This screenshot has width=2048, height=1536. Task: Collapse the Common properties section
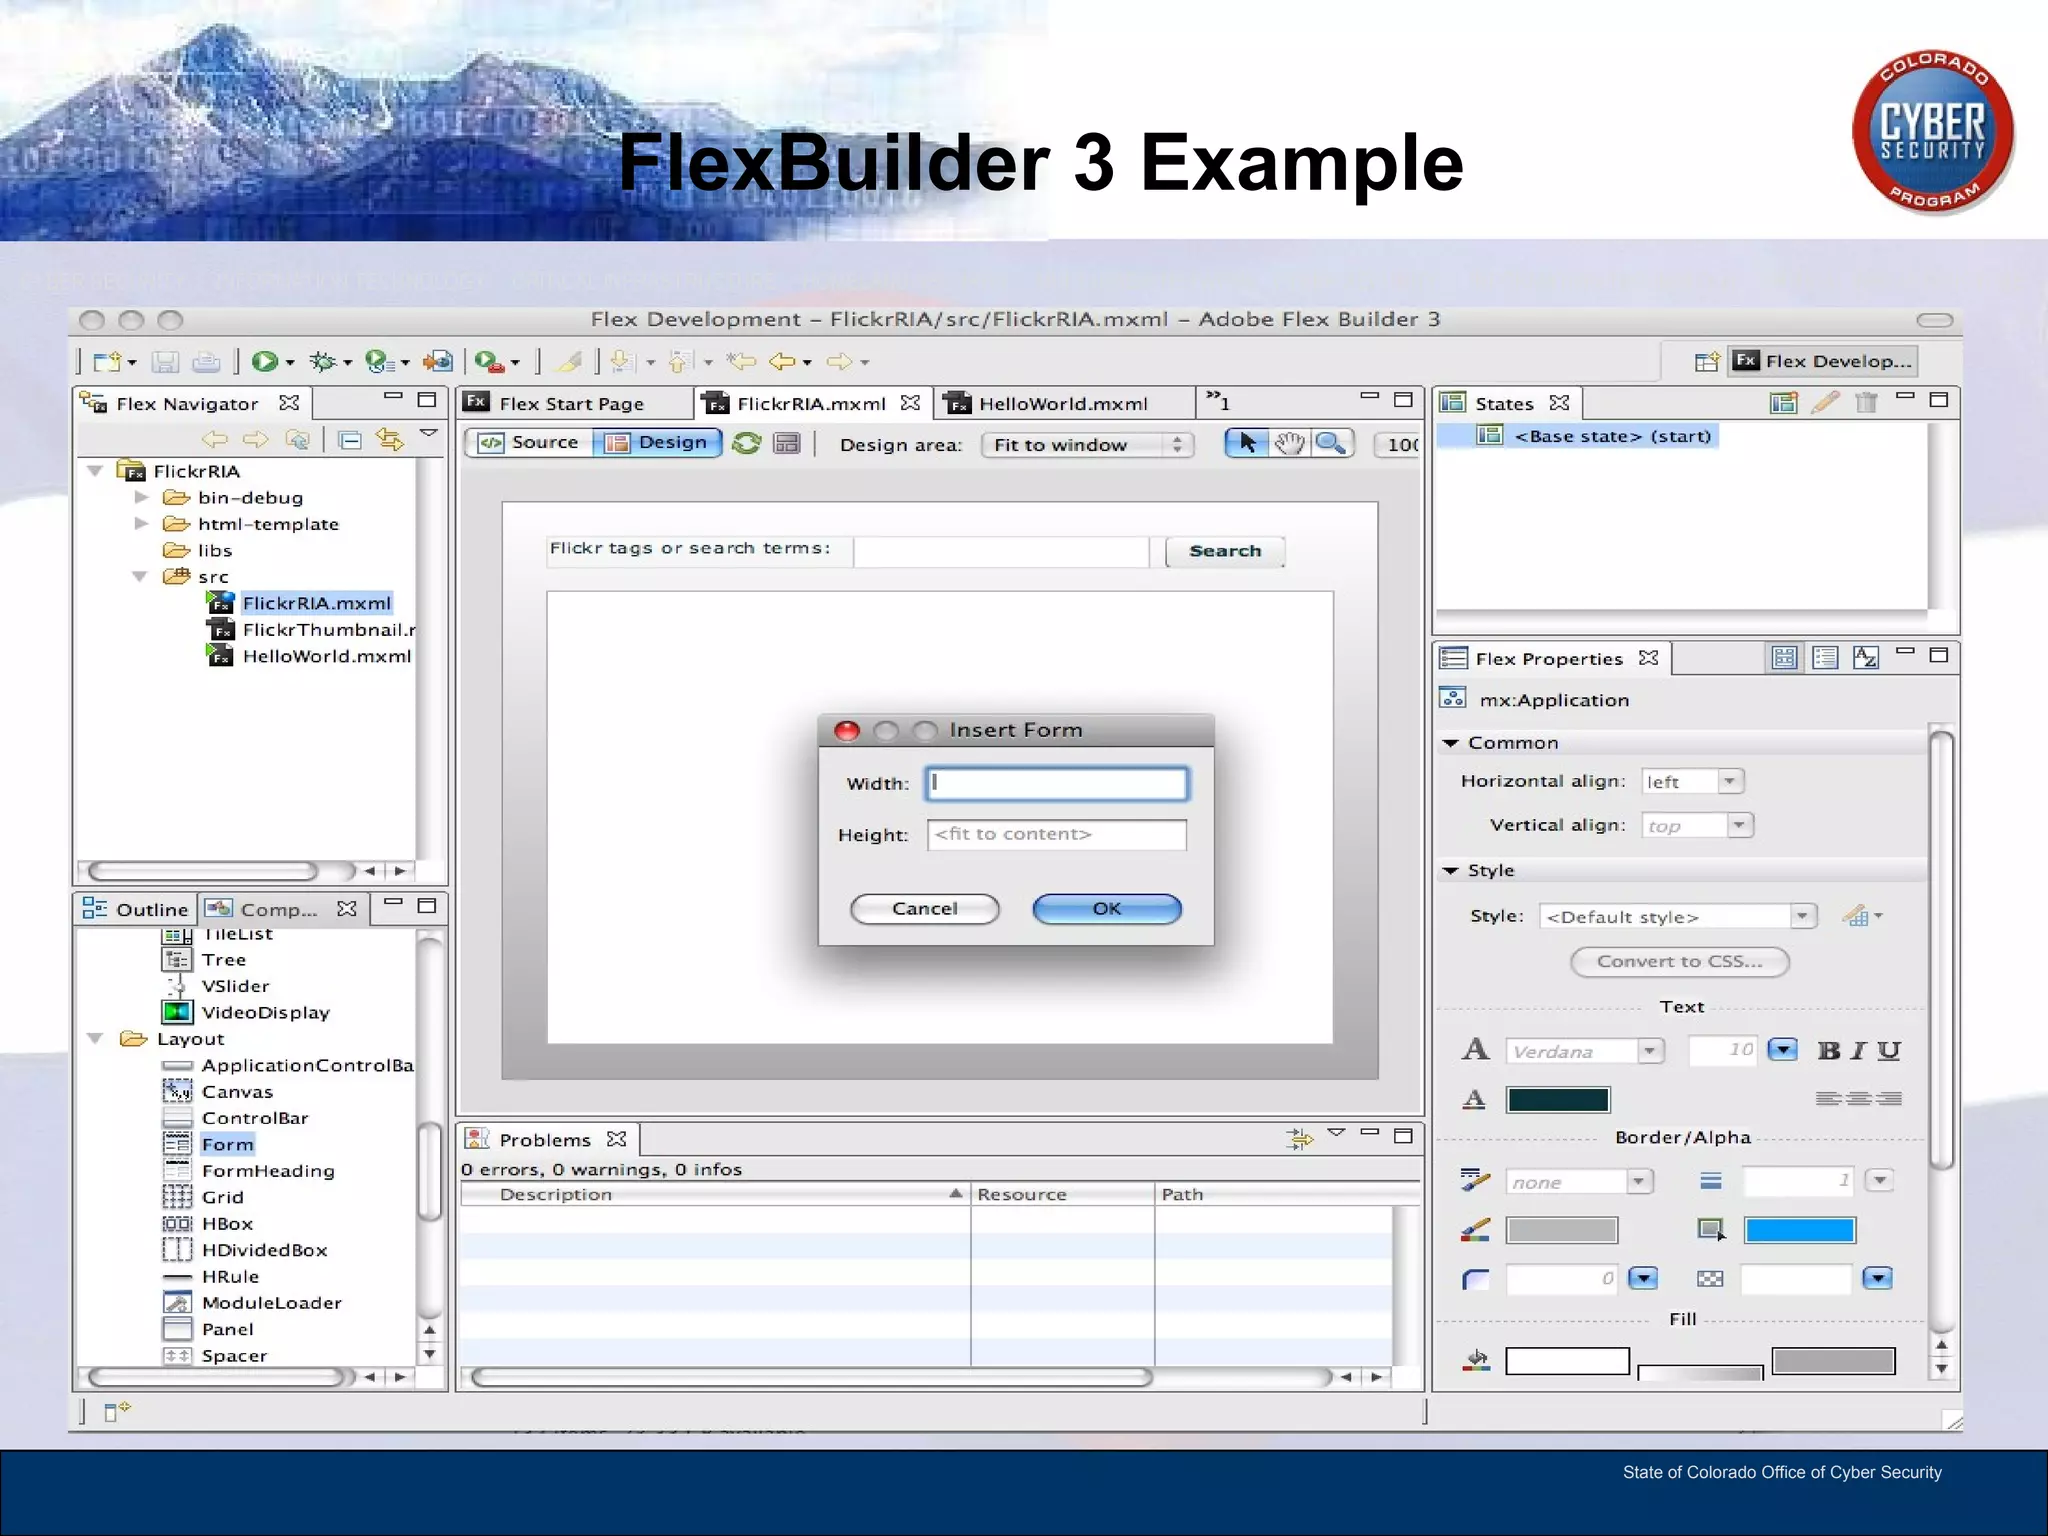(1450, 743)
